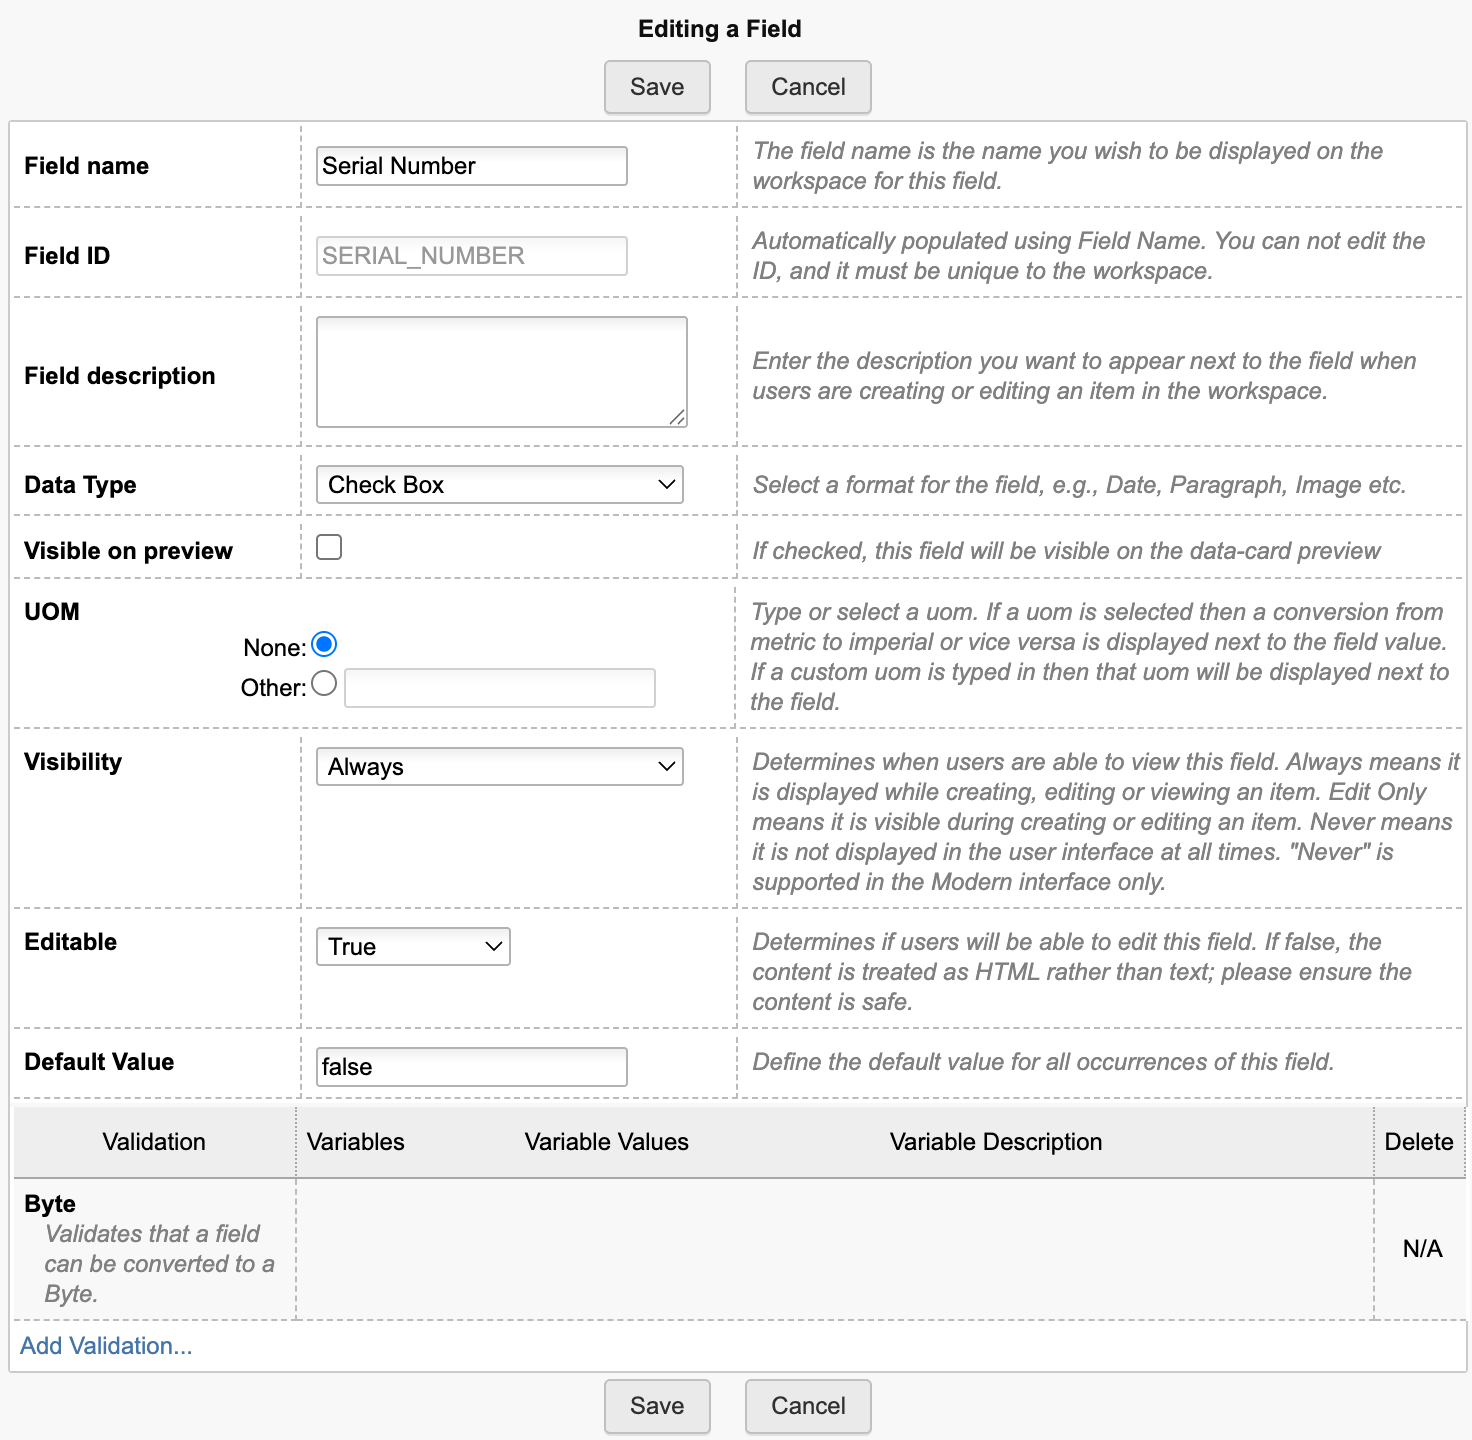Click the Validation column header

tap(154, 1142)
